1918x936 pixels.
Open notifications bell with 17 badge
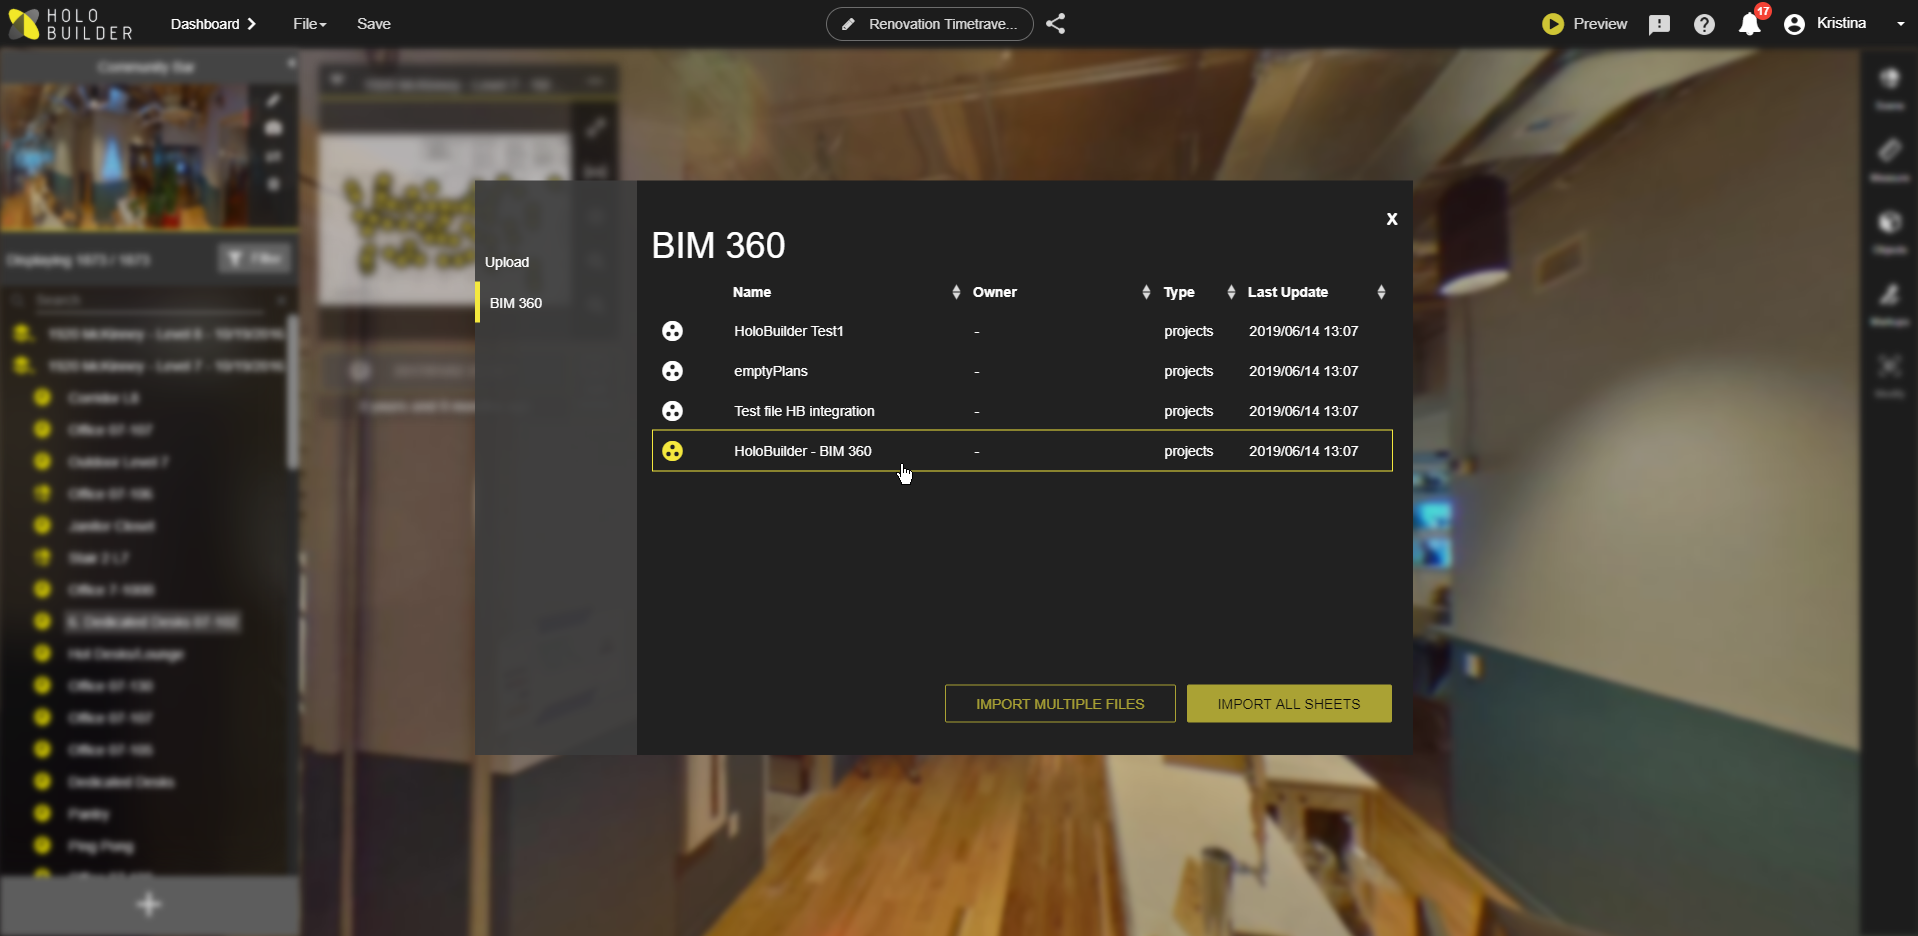(x=1750, y=22)
